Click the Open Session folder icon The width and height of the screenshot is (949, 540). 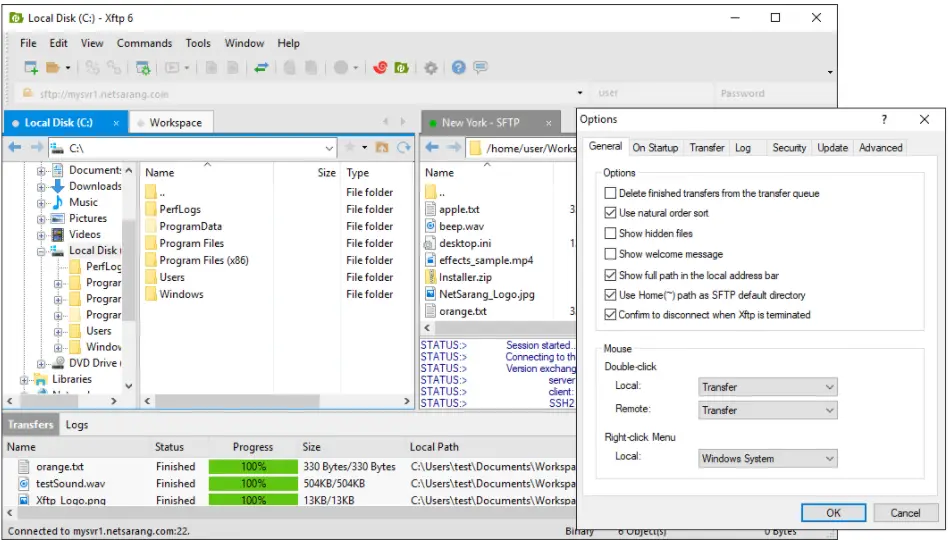click(53, 68)
